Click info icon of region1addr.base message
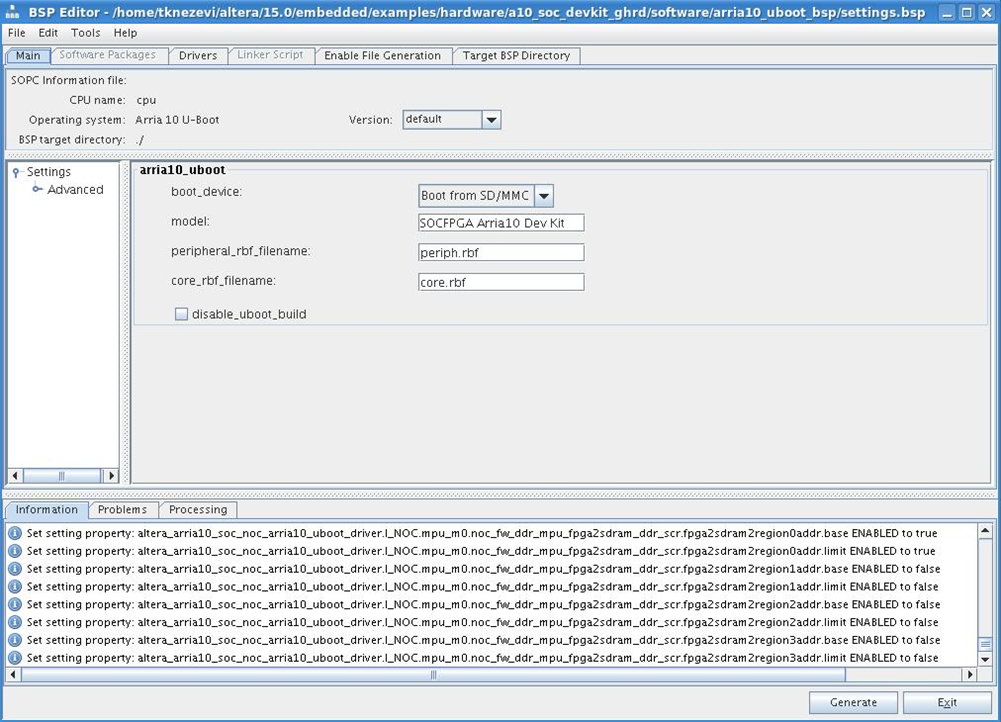The image size is (1001, 722). pyautogui.click(x=15, y=569)
